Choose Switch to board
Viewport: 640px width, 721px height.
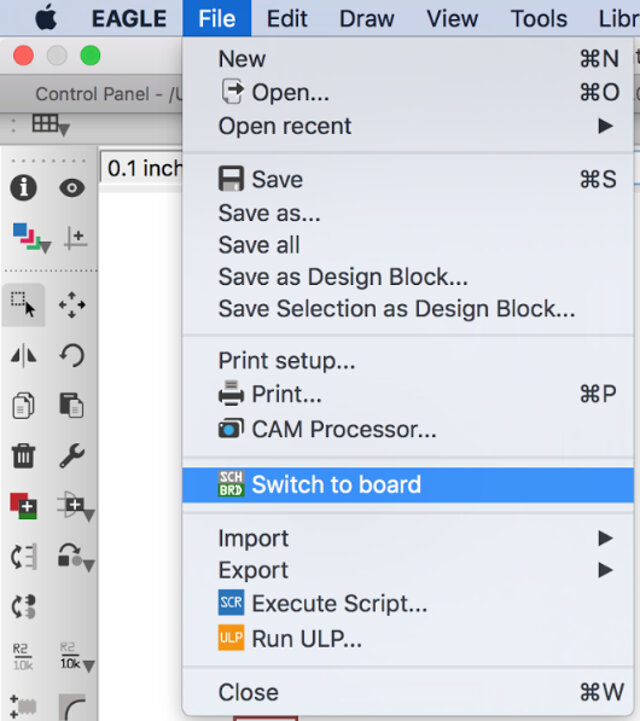336,485
